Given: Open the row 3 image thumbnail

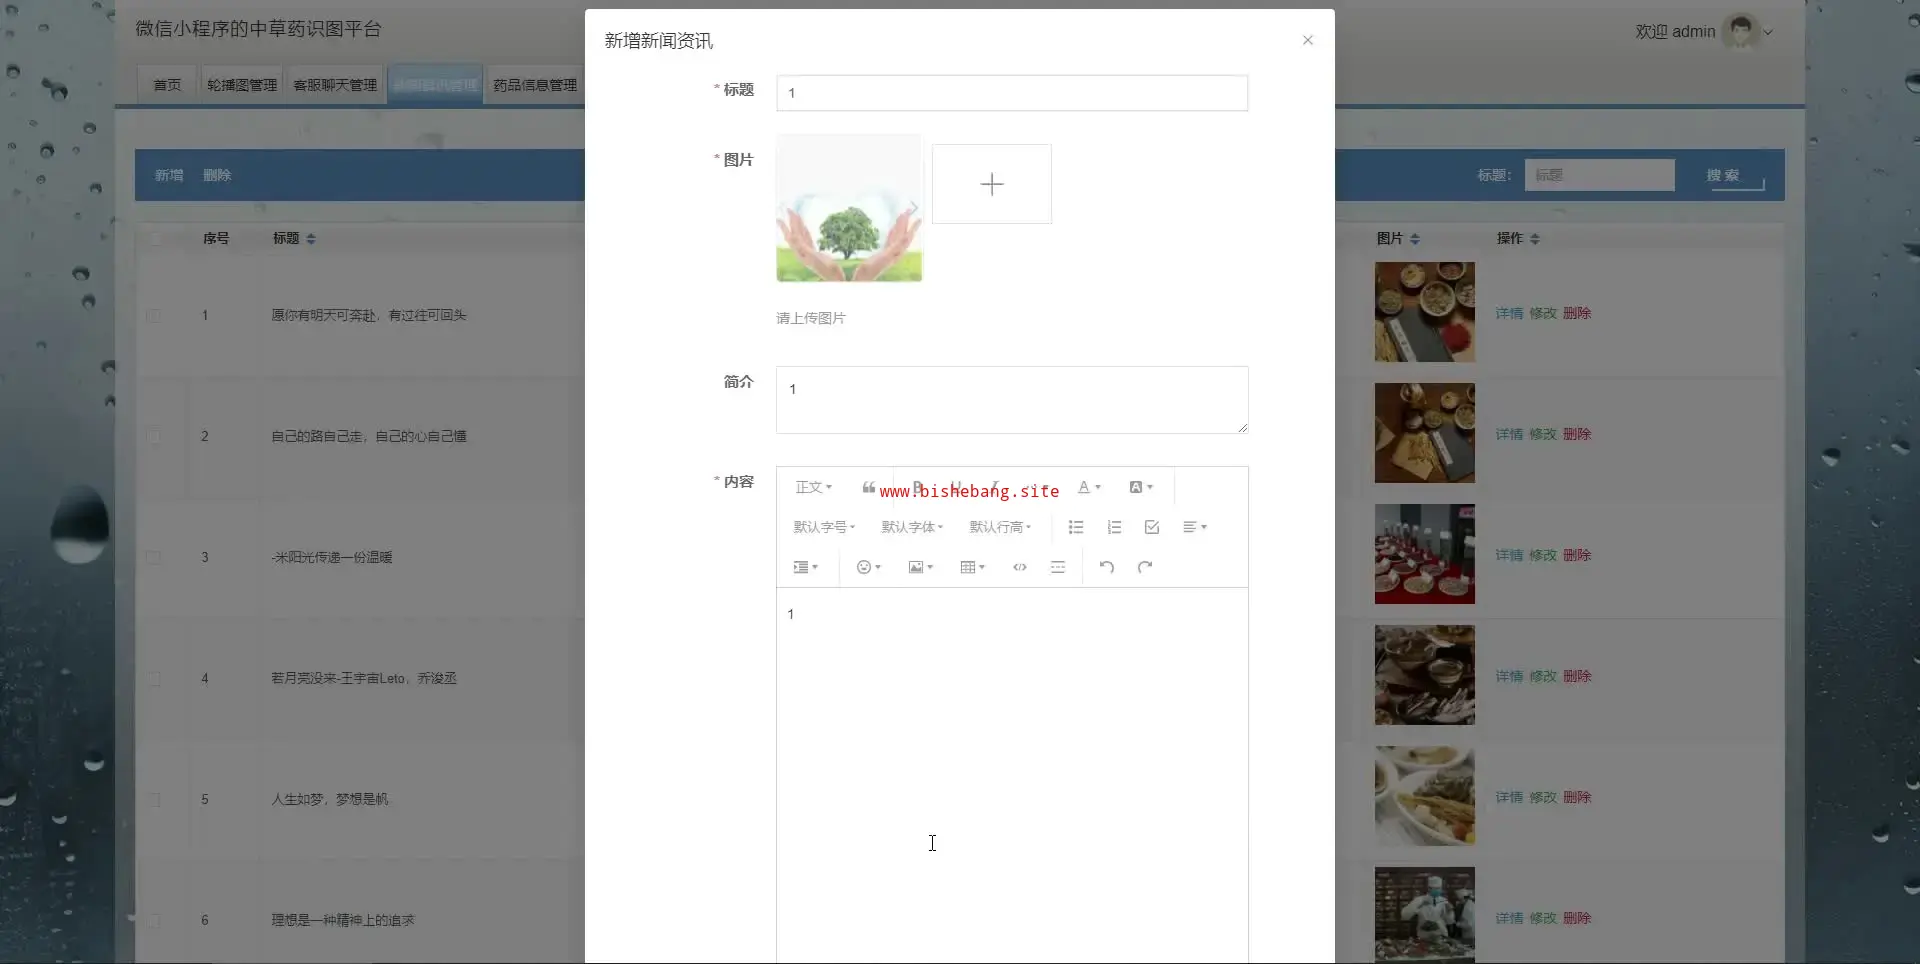Looking at the screenshot, I should 1424,554.
